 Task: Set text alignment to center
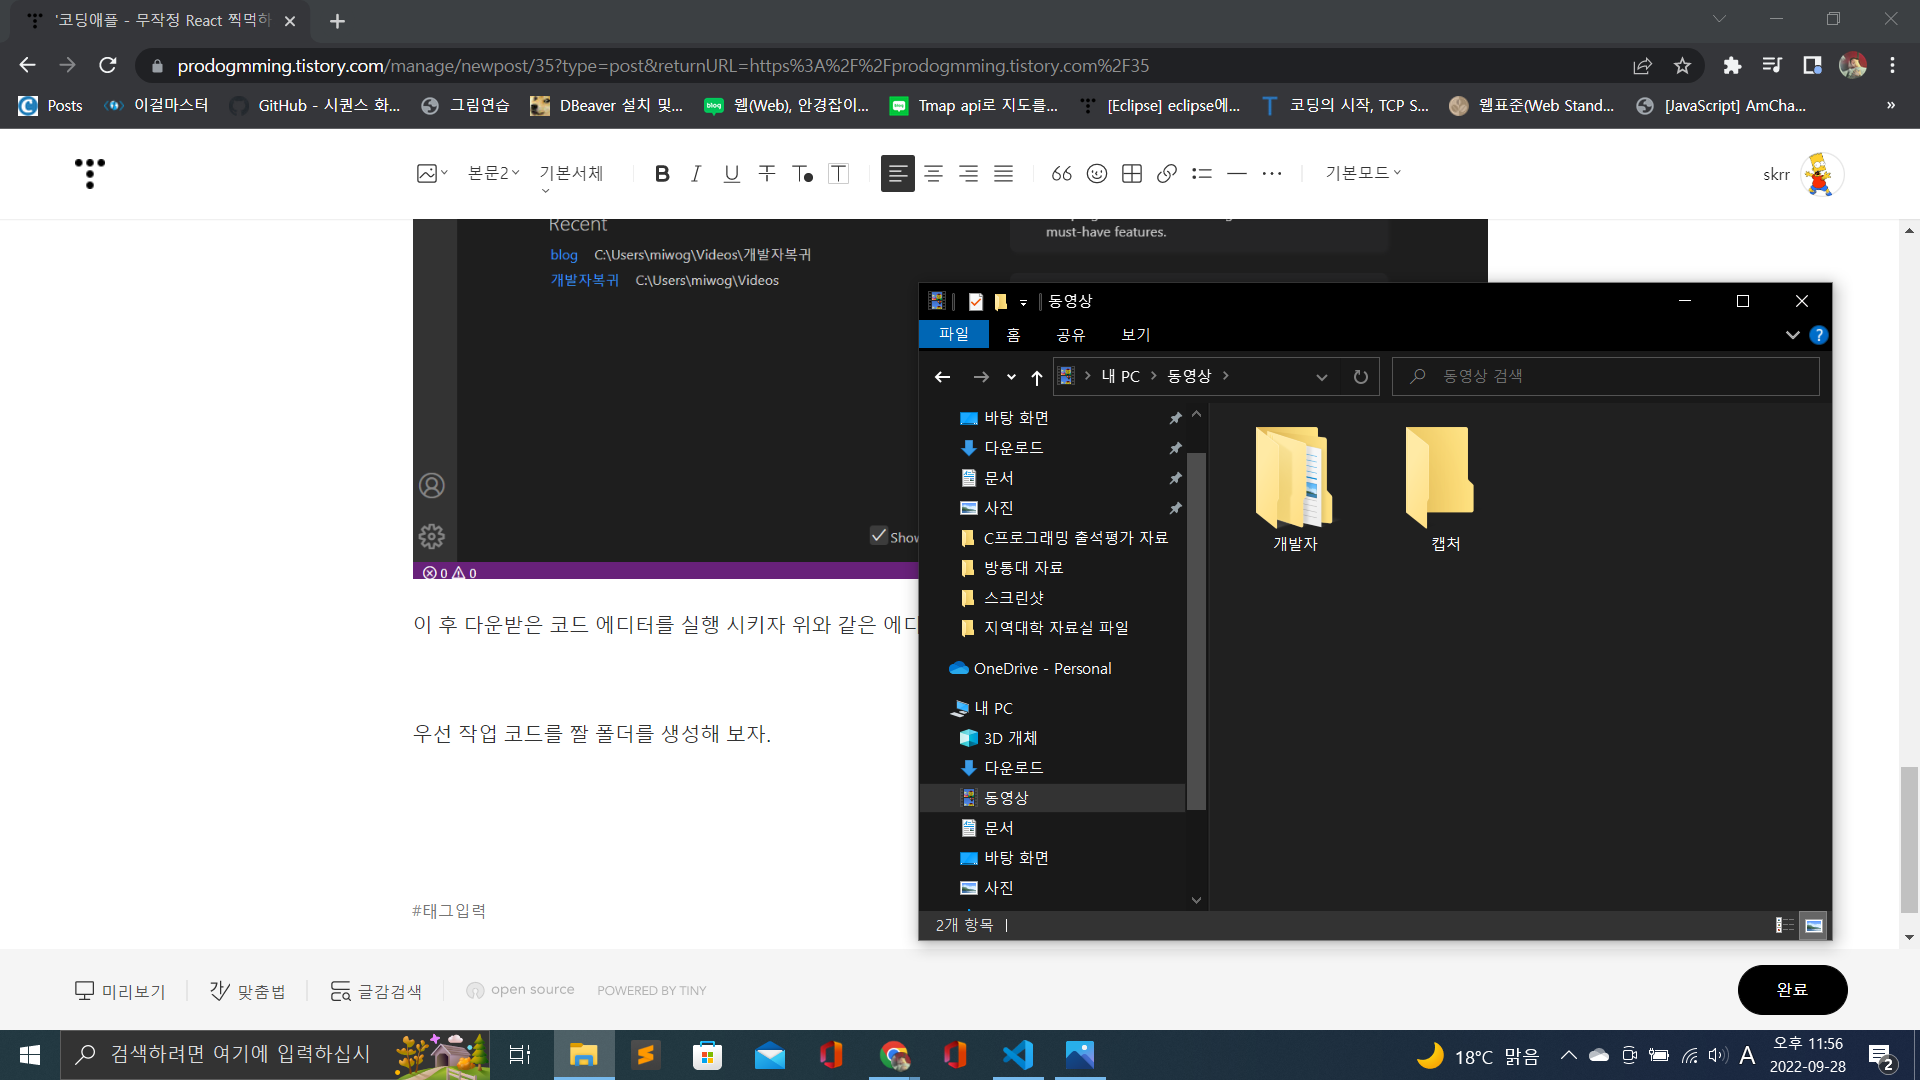point(933,174)
